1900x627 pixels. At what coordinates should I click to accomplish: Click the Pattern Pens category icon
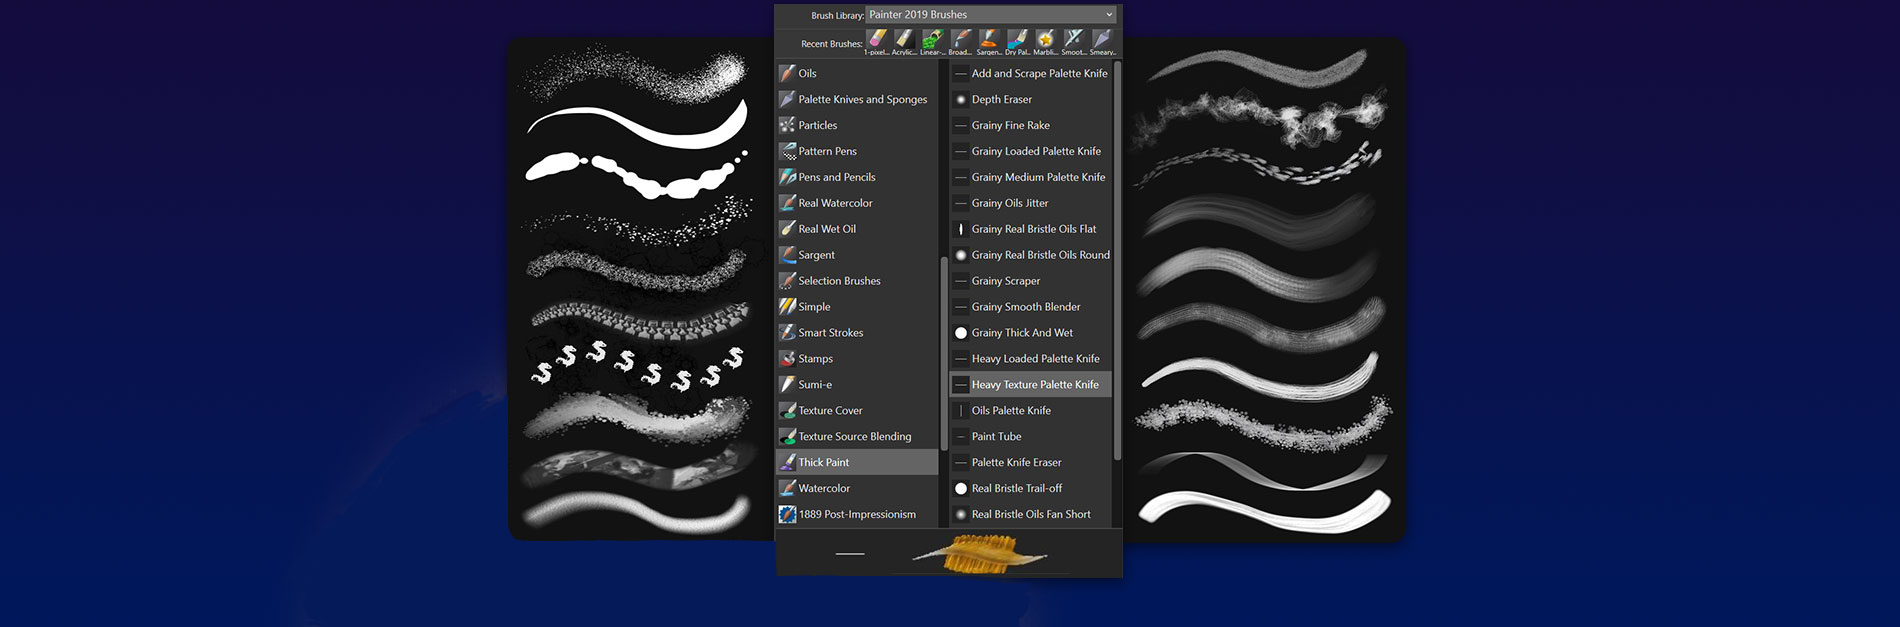788,151
